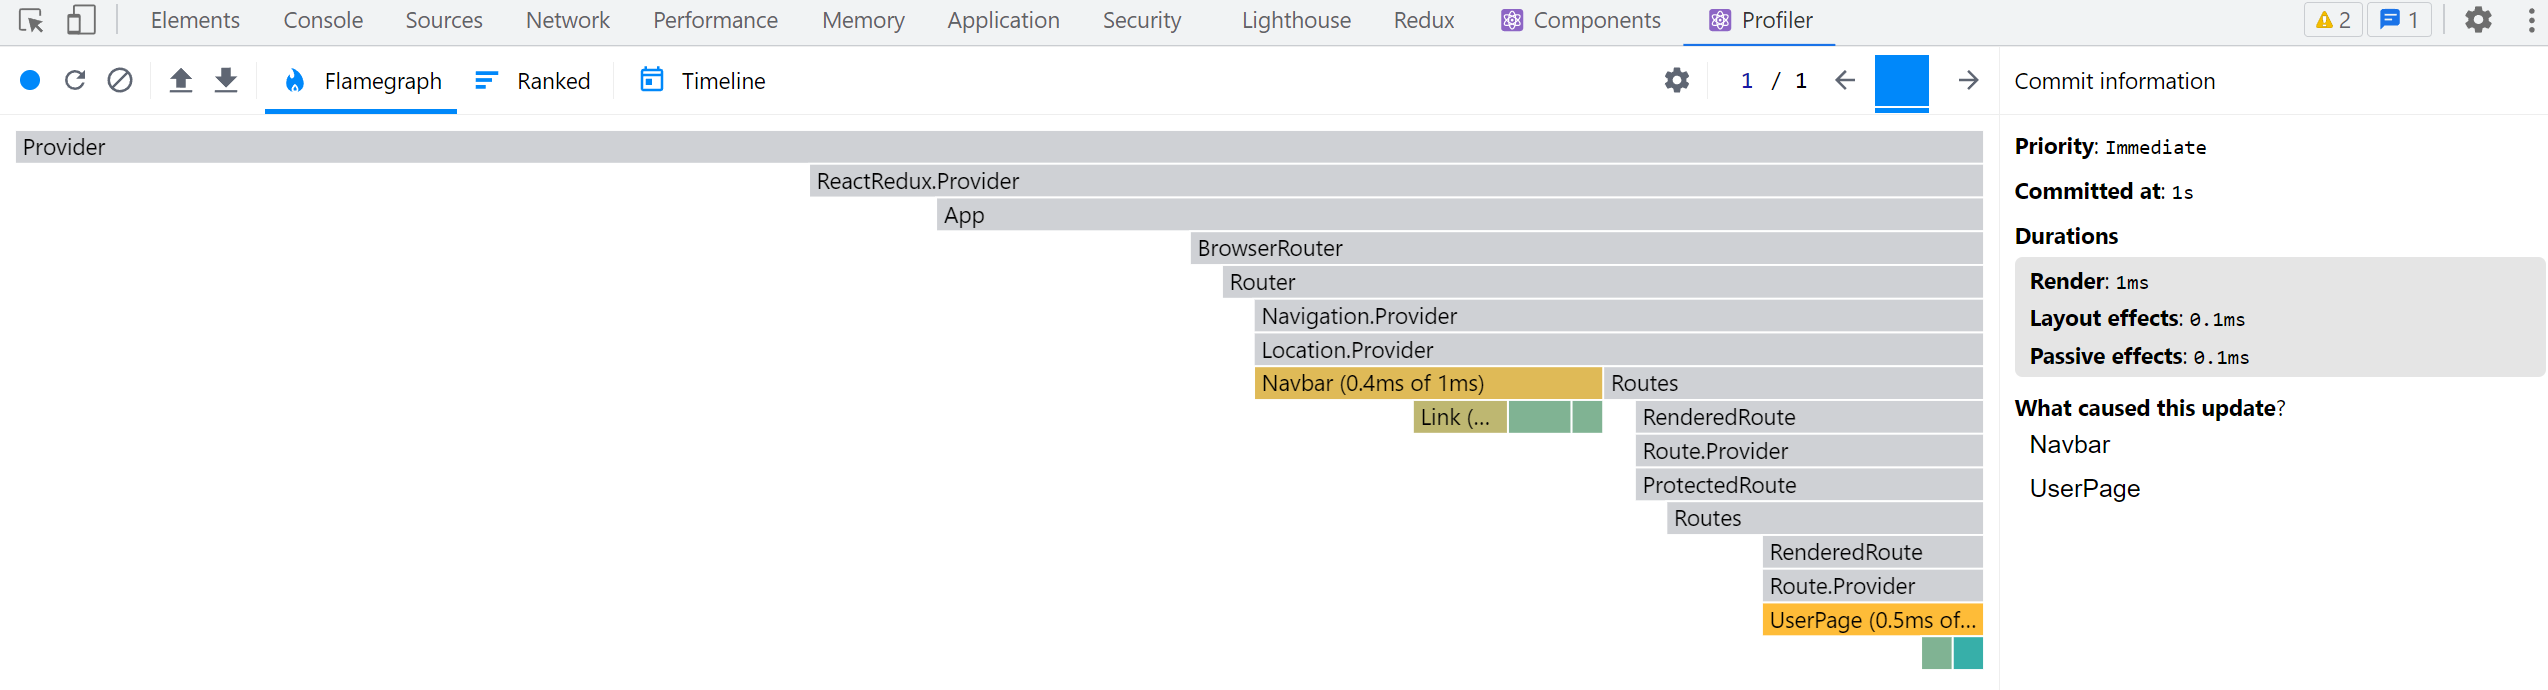Select the blue commit bar
The width and height of the screenshot is (2548, 690).
[x=1901, y=81]
